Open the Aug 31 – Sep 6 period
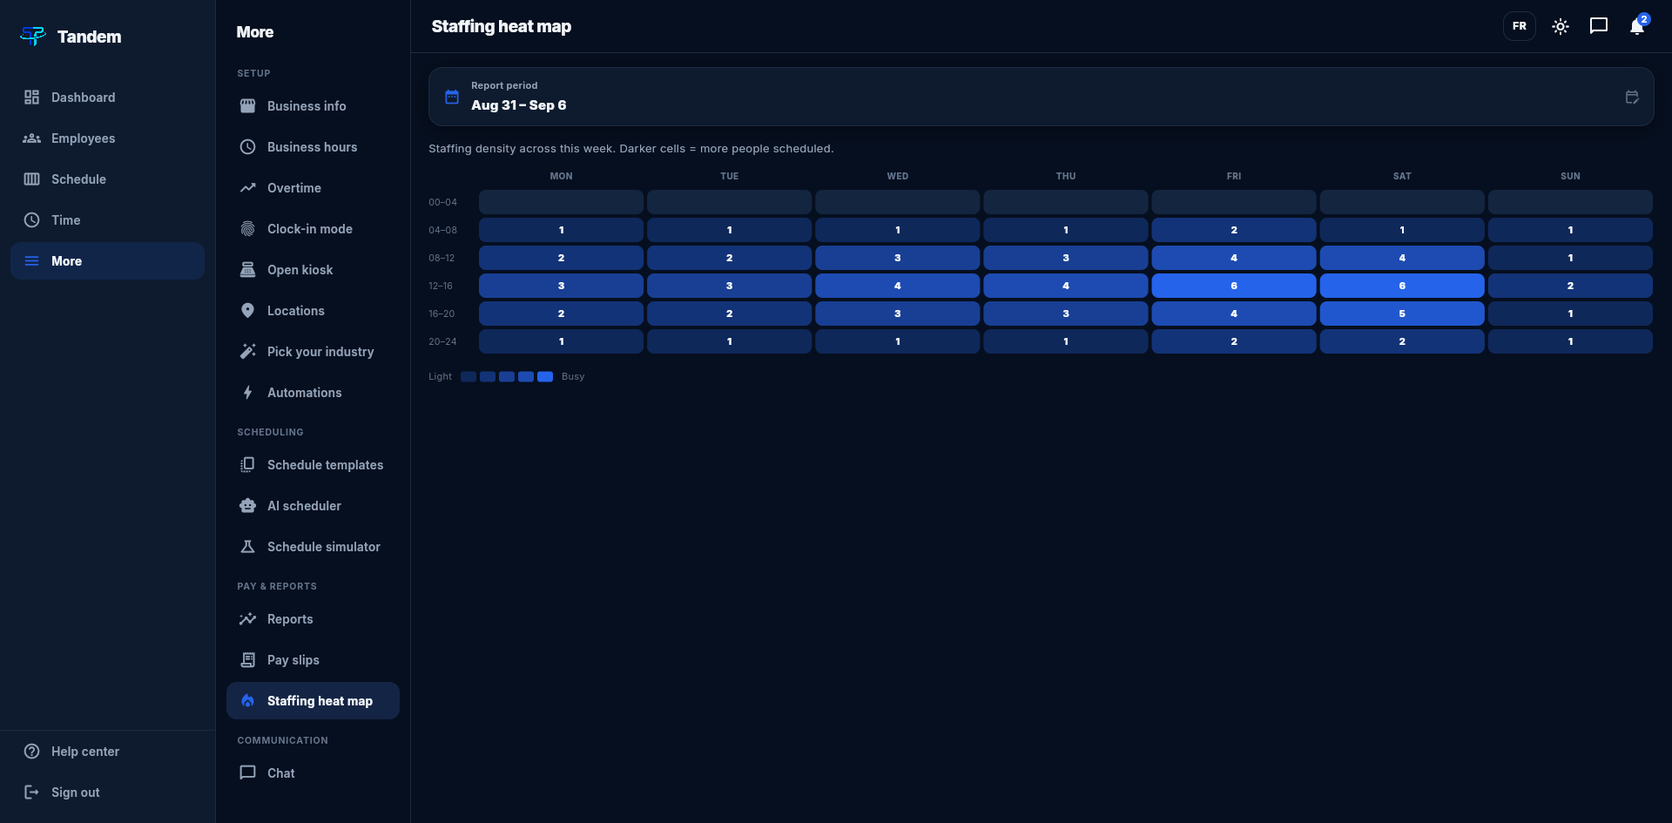The height and width of the screenshot is (823, 1672). coord(1041,97)
